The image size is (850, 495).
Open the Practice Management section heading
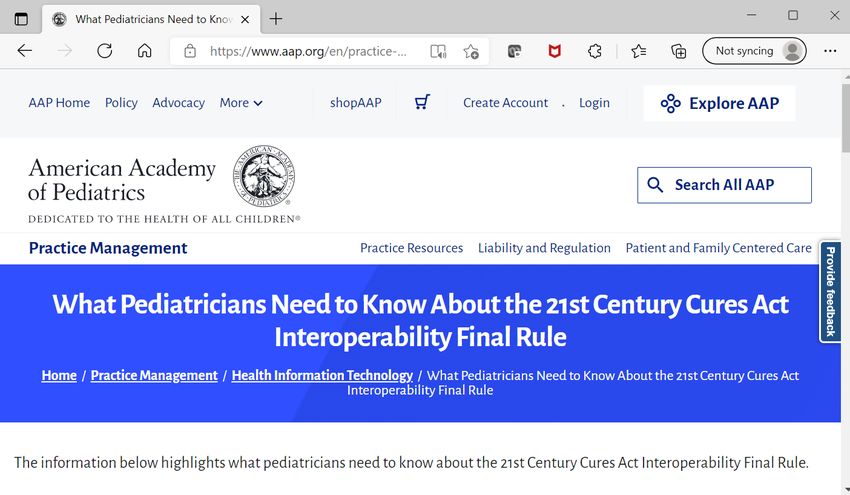pyautogui.click(x=108, y=248)
